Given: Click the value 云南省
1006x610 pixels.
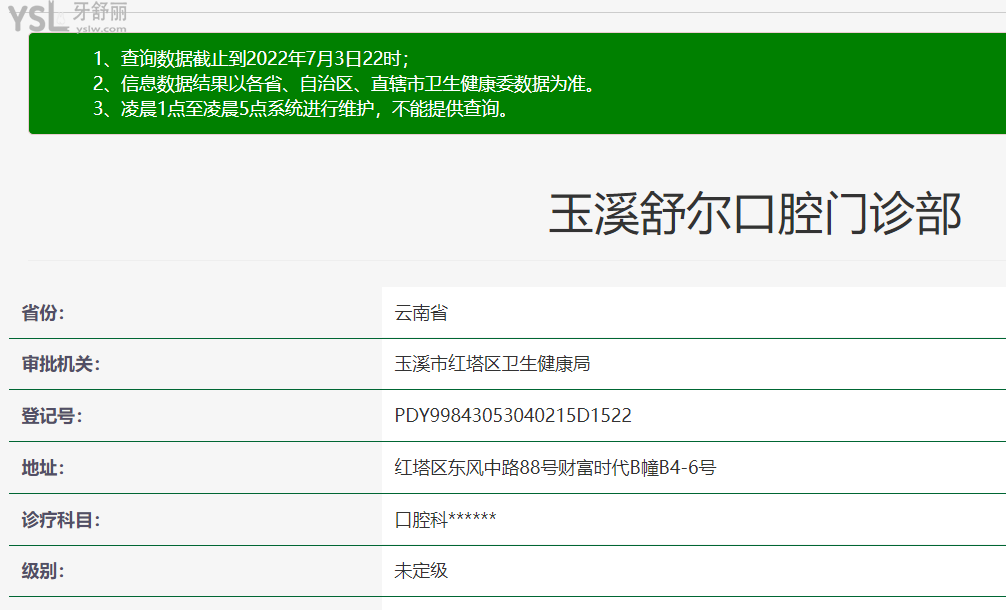Looking at the screenshot, I should tap(421, 313).
